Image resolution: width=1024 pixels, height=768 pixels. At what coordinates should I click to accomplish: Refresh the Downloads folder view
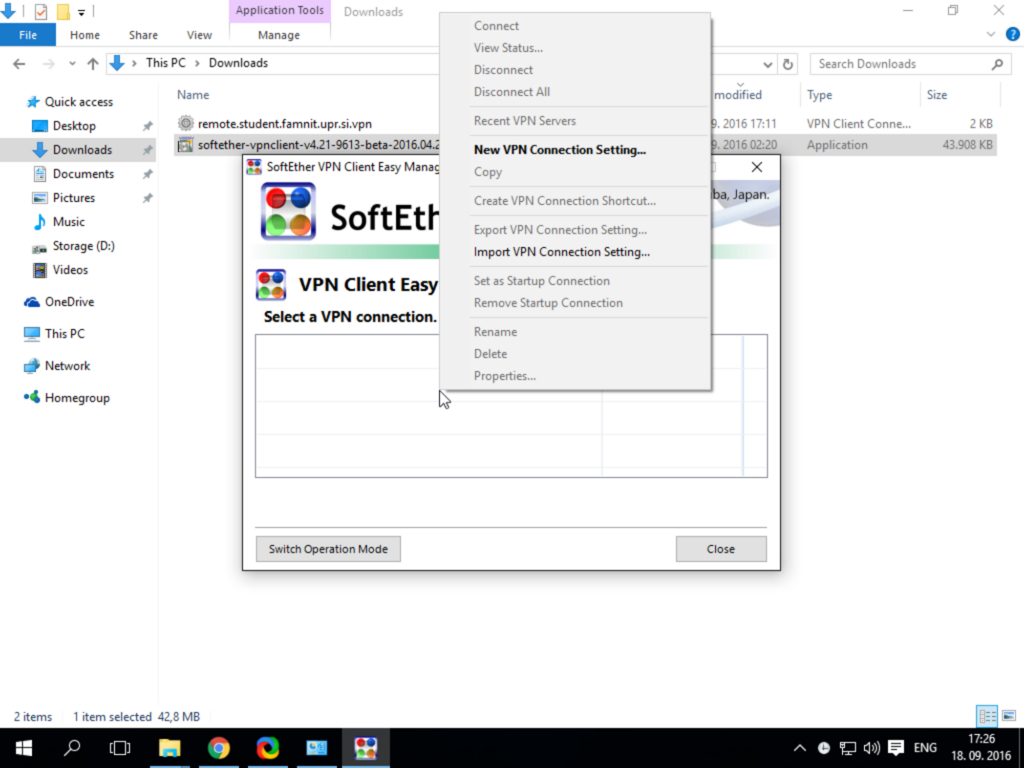(x=788, y=64)
